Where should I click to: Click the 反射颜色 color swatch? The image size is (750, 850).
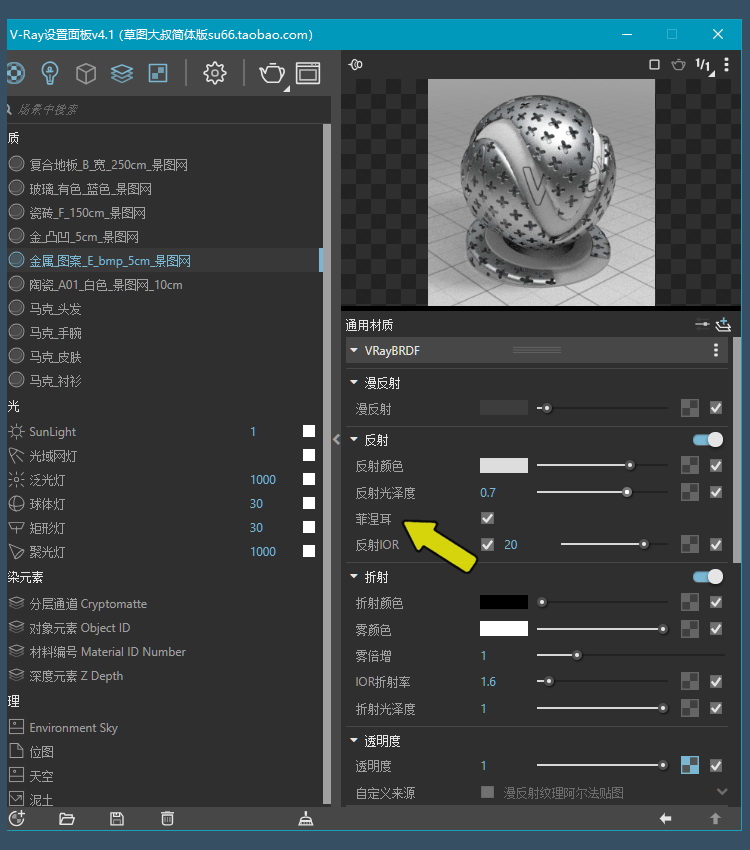click(x=504, y=465)
